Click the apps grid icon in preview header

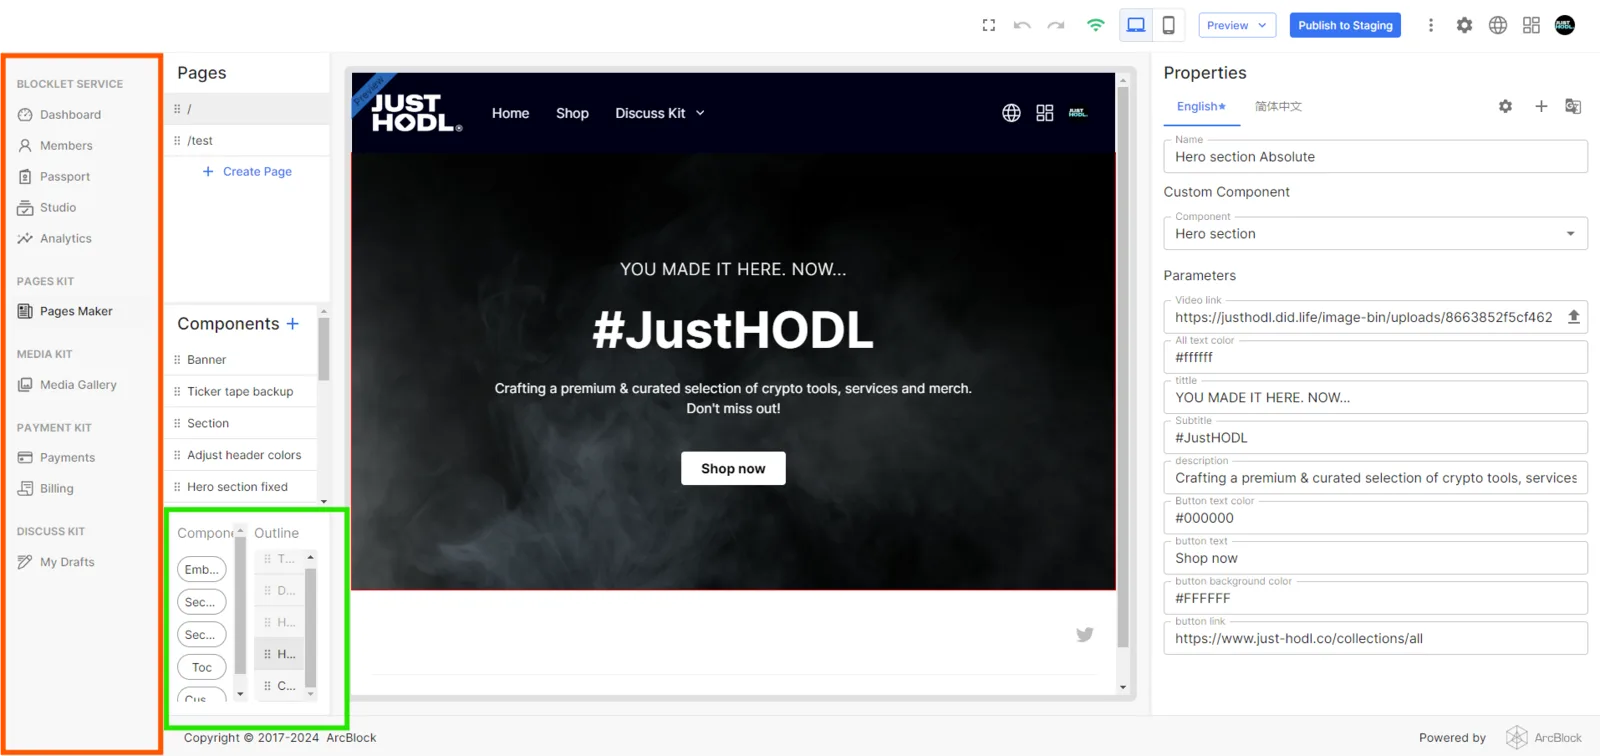(1044, 113)
